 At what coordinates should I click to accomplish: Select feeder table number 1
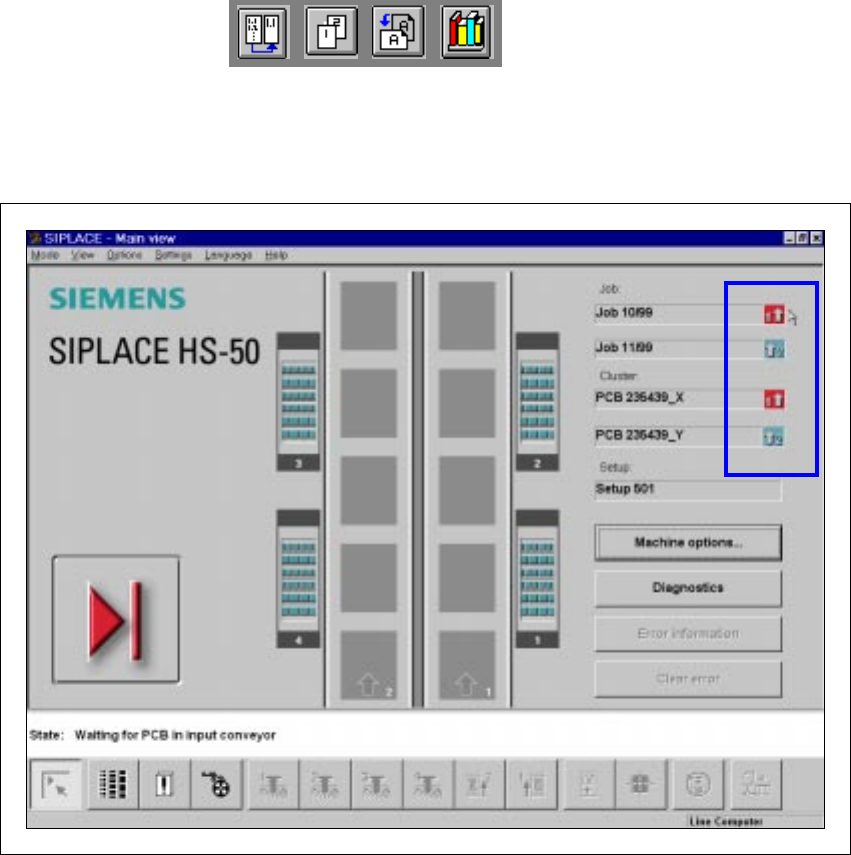pos(538,579)
